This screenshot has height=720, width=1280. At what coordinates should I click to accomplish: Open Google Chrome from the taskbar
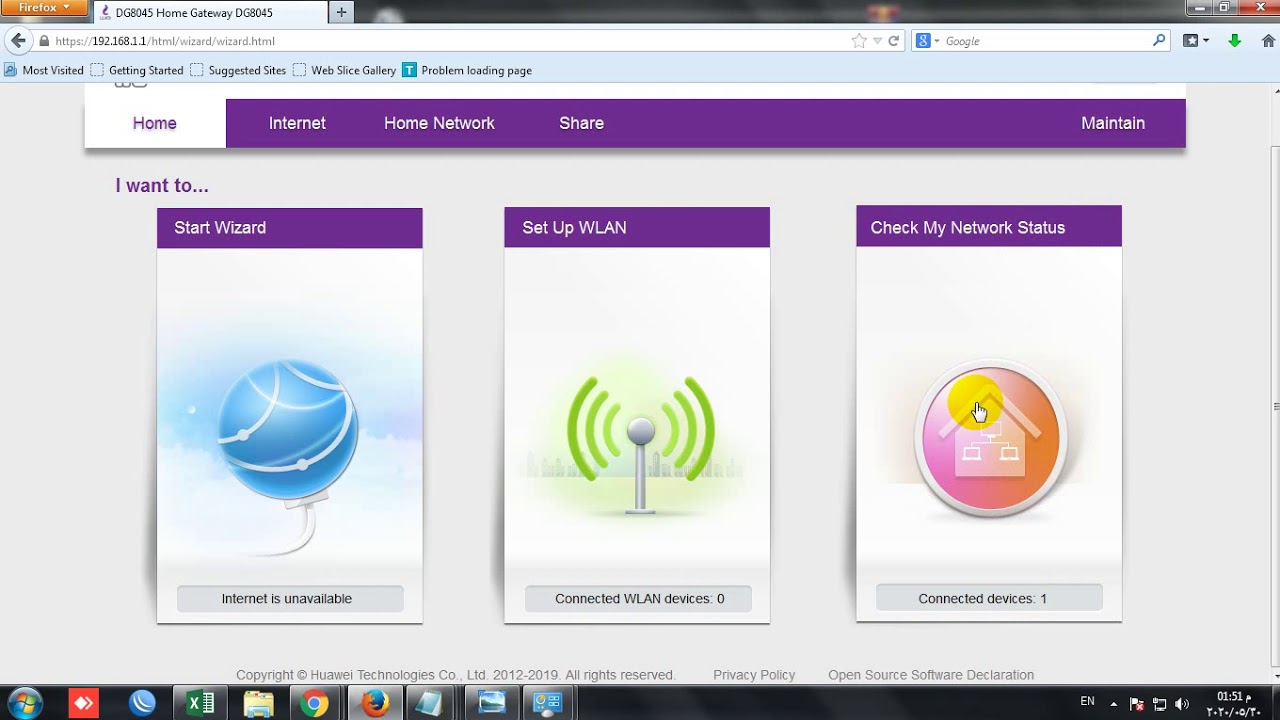point(314,703)
